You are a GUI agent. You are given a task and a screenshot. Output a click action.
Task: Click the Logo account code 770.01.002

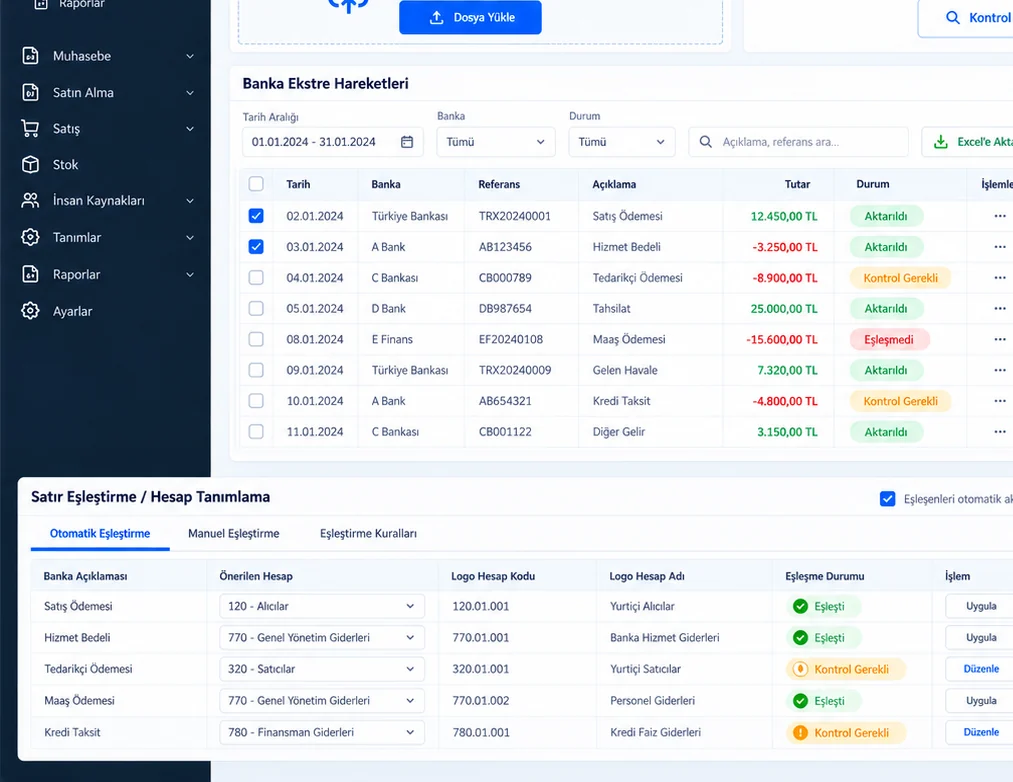481,701
